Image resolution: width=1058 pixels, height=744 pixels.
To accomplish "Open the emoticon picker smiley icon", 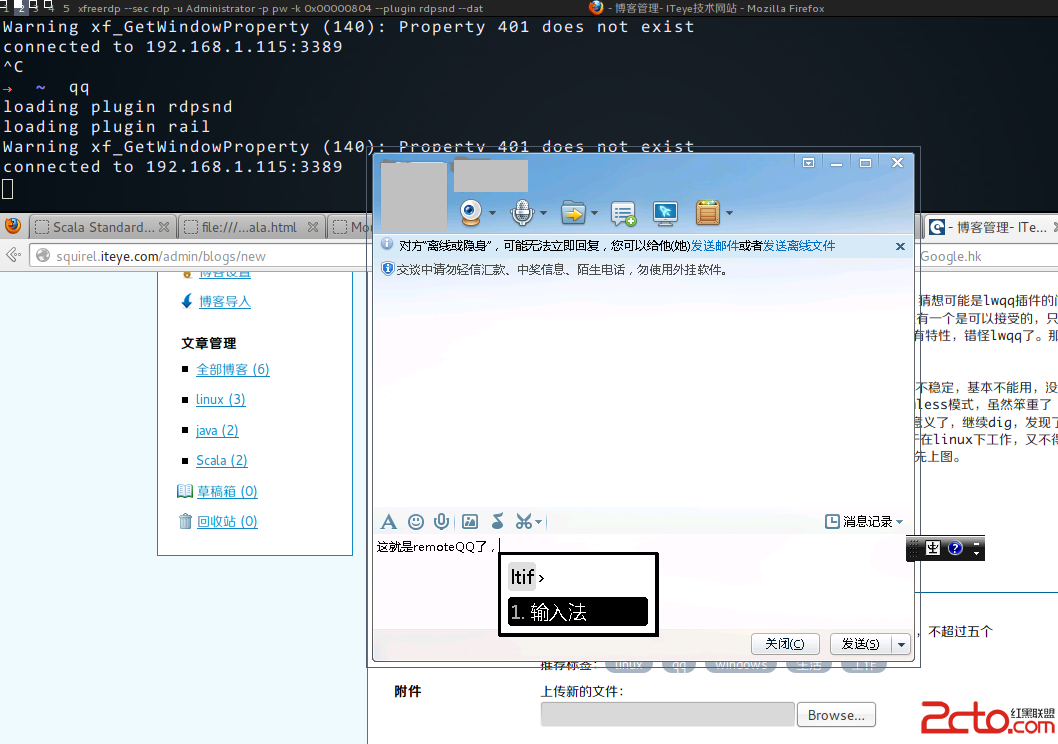I will 416,521.
